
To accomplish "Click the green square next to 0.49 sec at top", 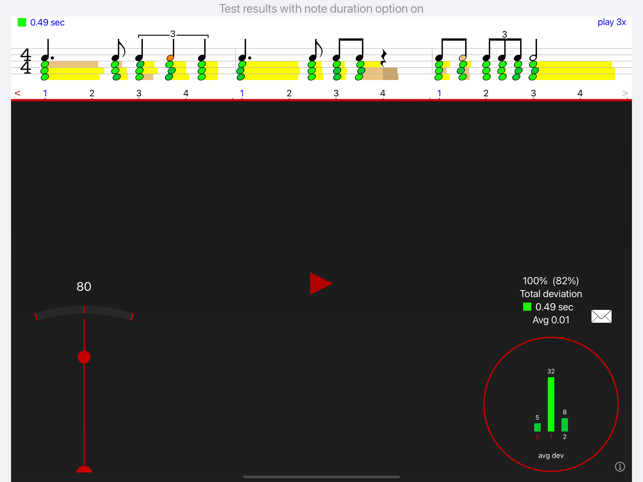I will pyautogui.click(x=22, y=22).
